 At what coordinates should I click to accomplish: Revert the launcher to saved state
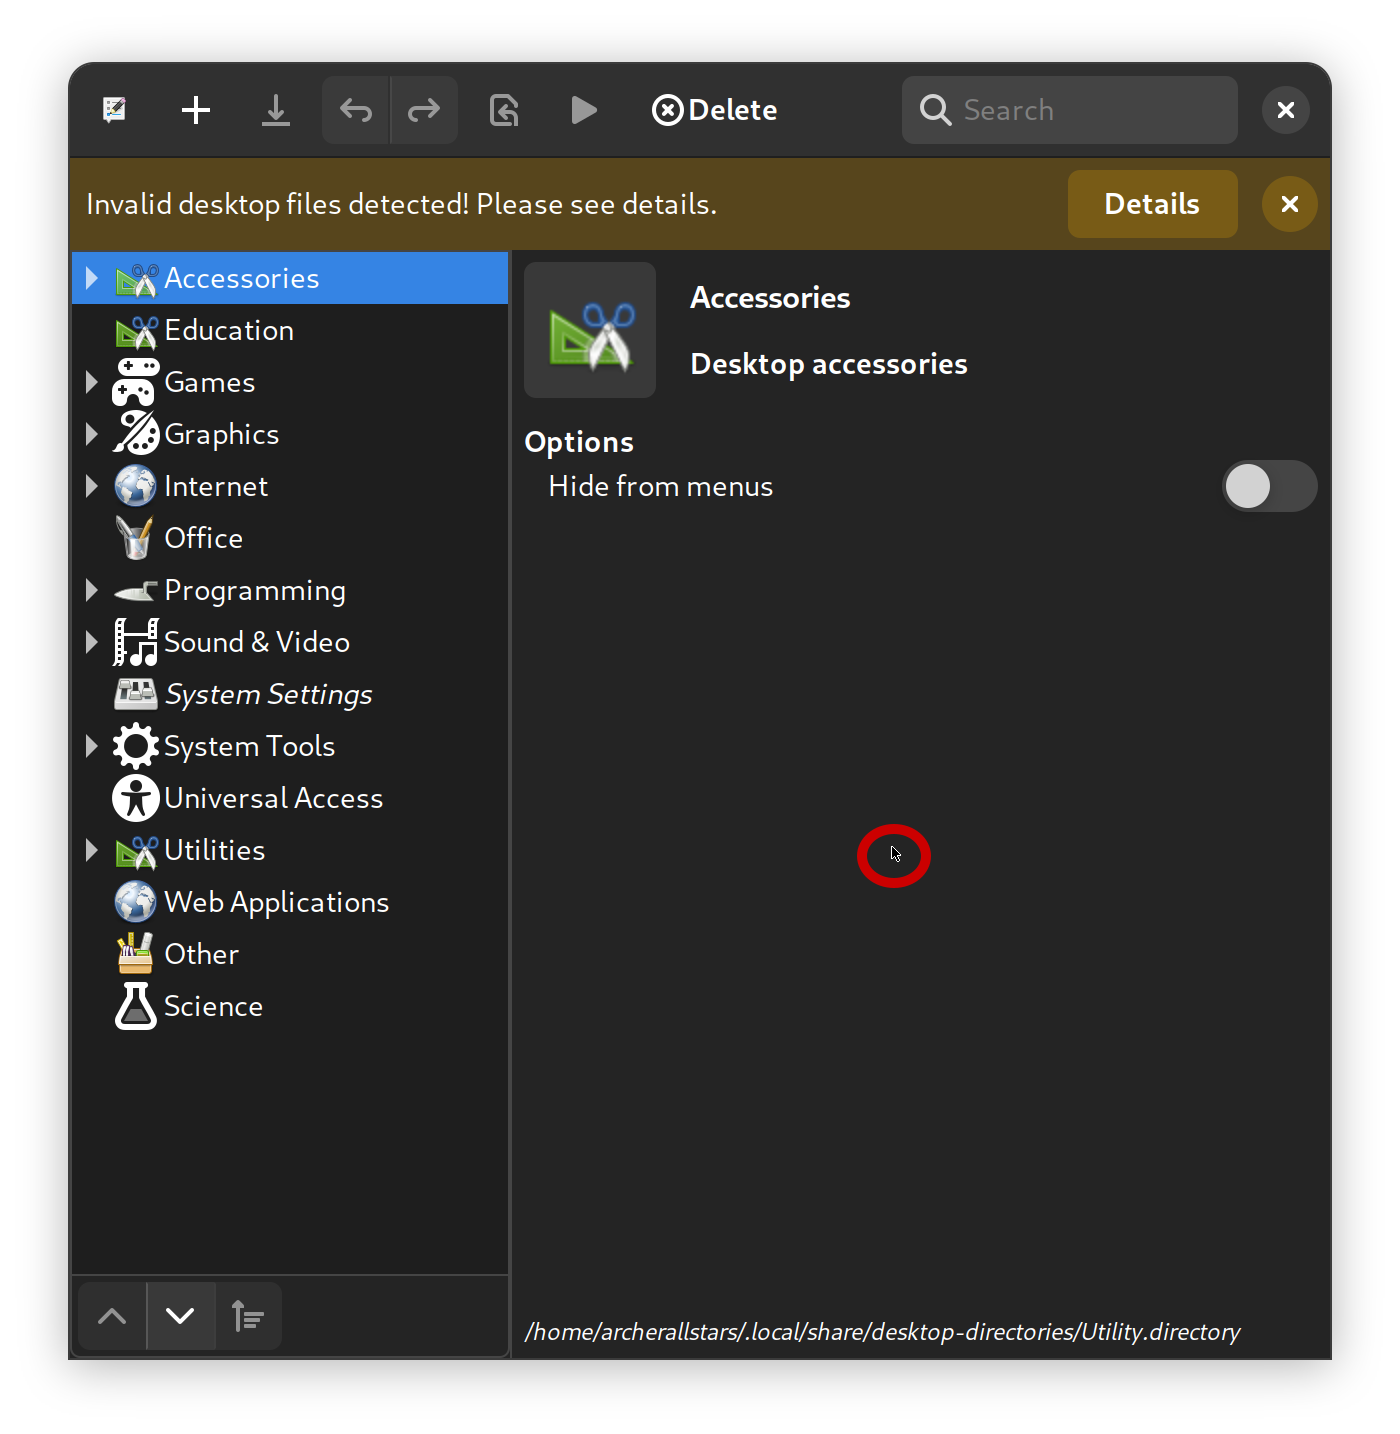(x=504, y=110)
